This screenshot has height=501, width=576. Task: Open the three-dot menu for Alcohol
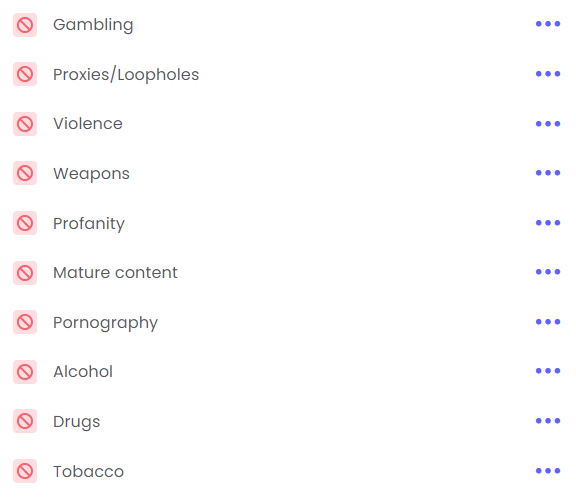point(548,371)
